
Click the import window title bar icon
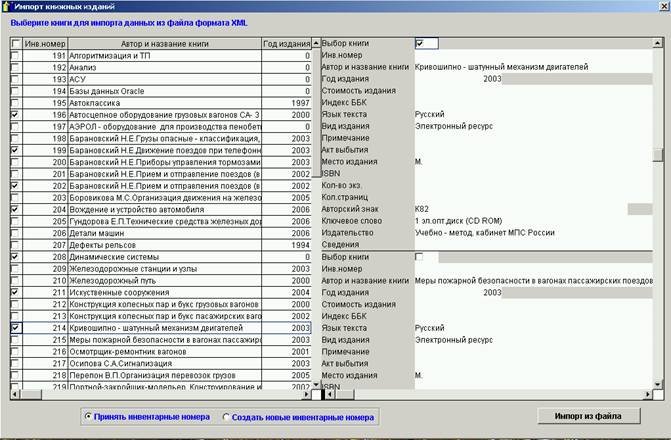click(6, 6)
